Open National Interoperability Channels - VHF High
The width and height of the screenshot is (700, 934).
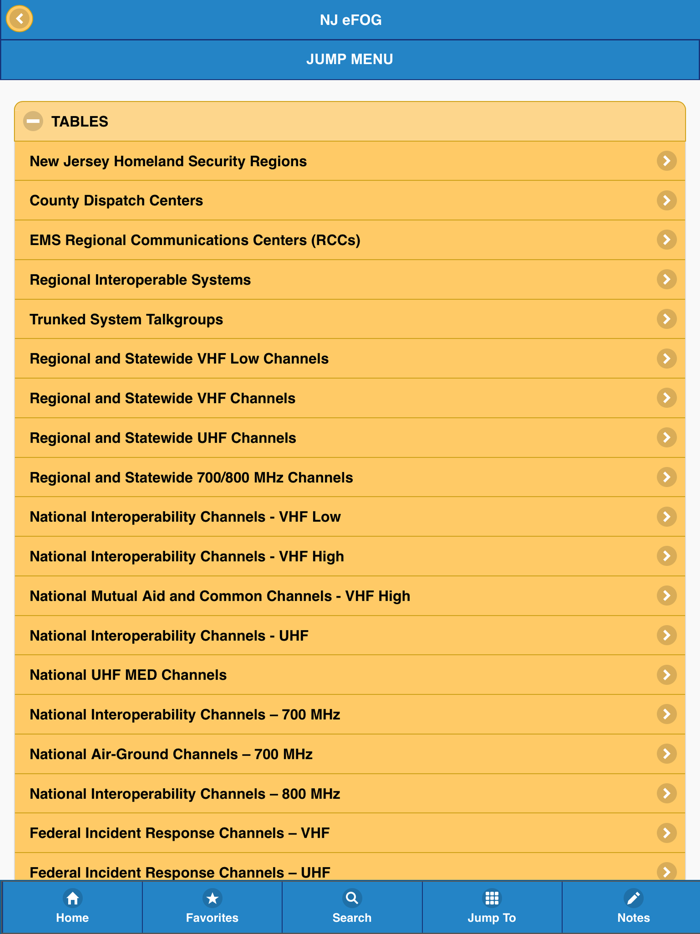pyautogui.click(x=350, y=556)
